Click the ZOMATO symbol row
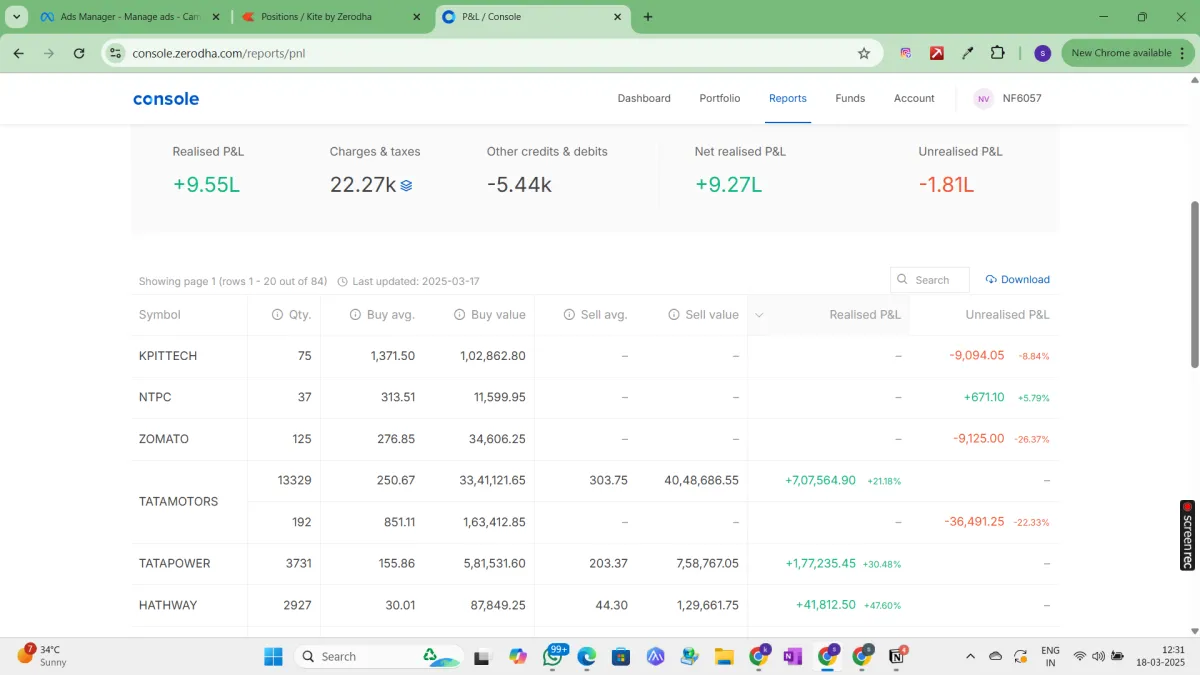 tap(595, 439)
